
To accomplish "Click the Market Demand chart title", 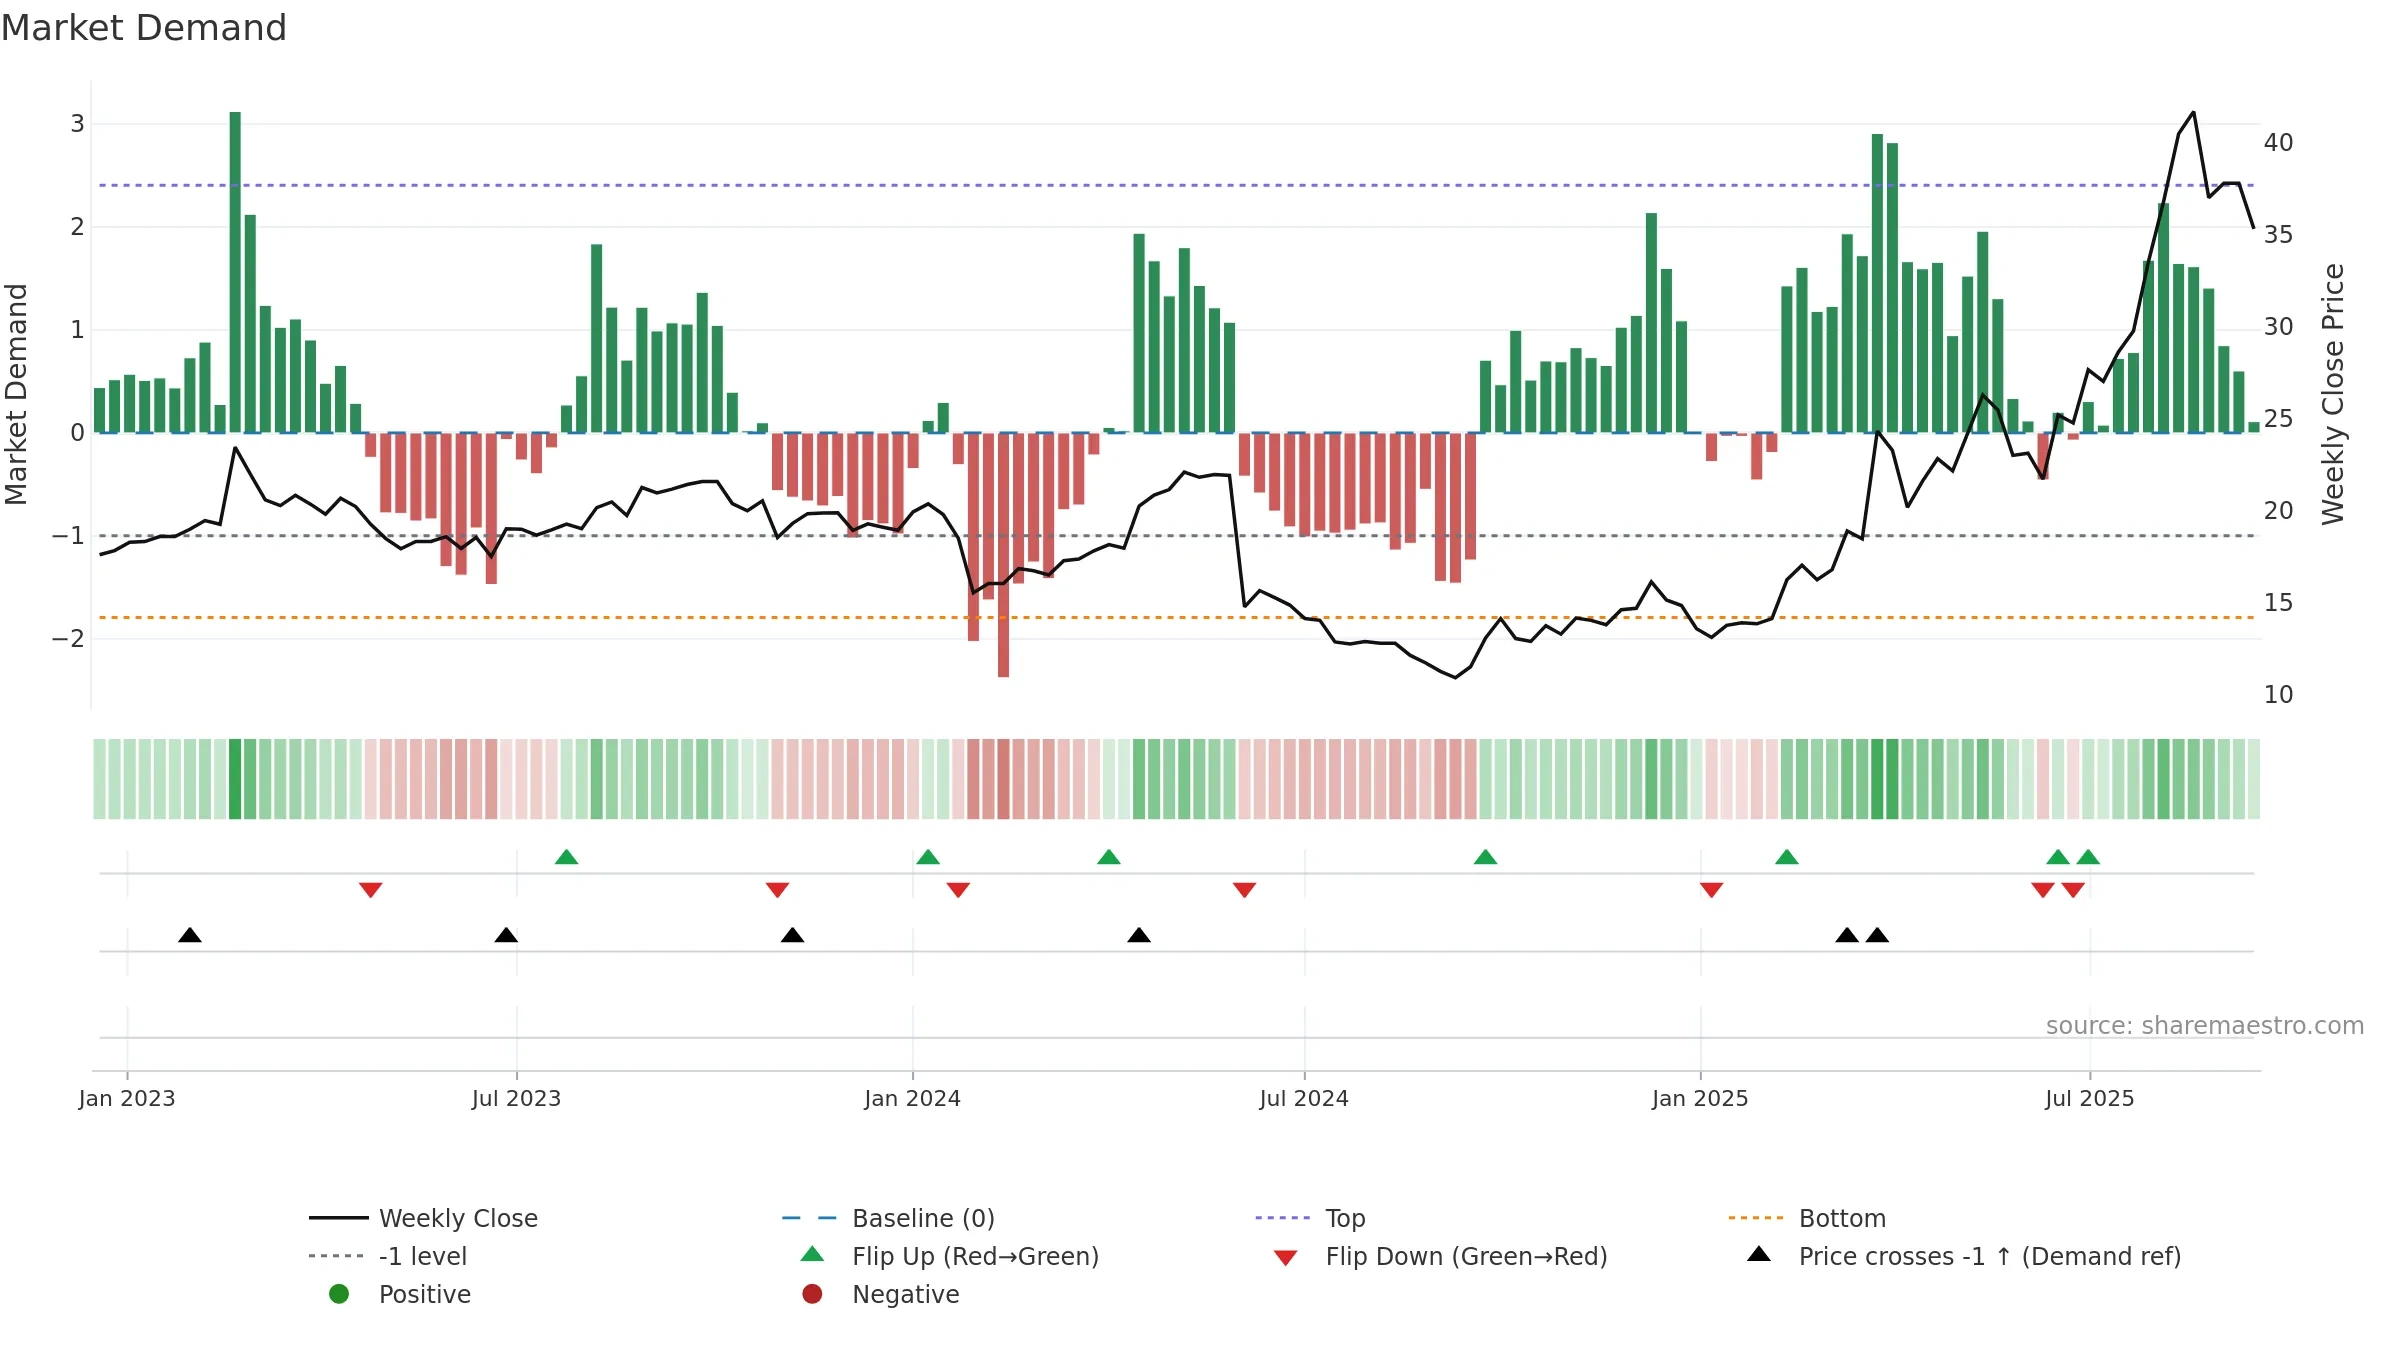I will 144,28.
